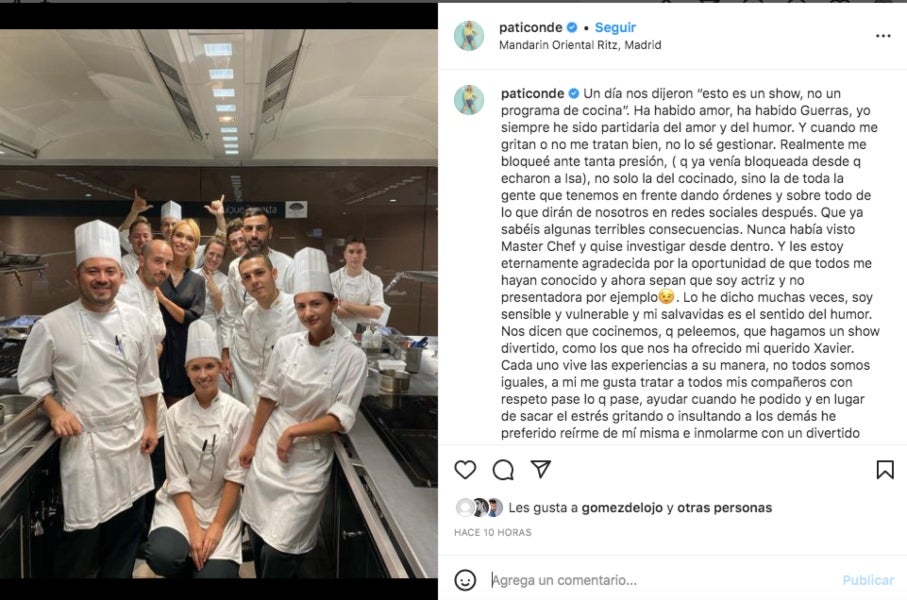Open paticonde avatar beside caption
This screenshot has height=600, width=907.
pos(469,100)
